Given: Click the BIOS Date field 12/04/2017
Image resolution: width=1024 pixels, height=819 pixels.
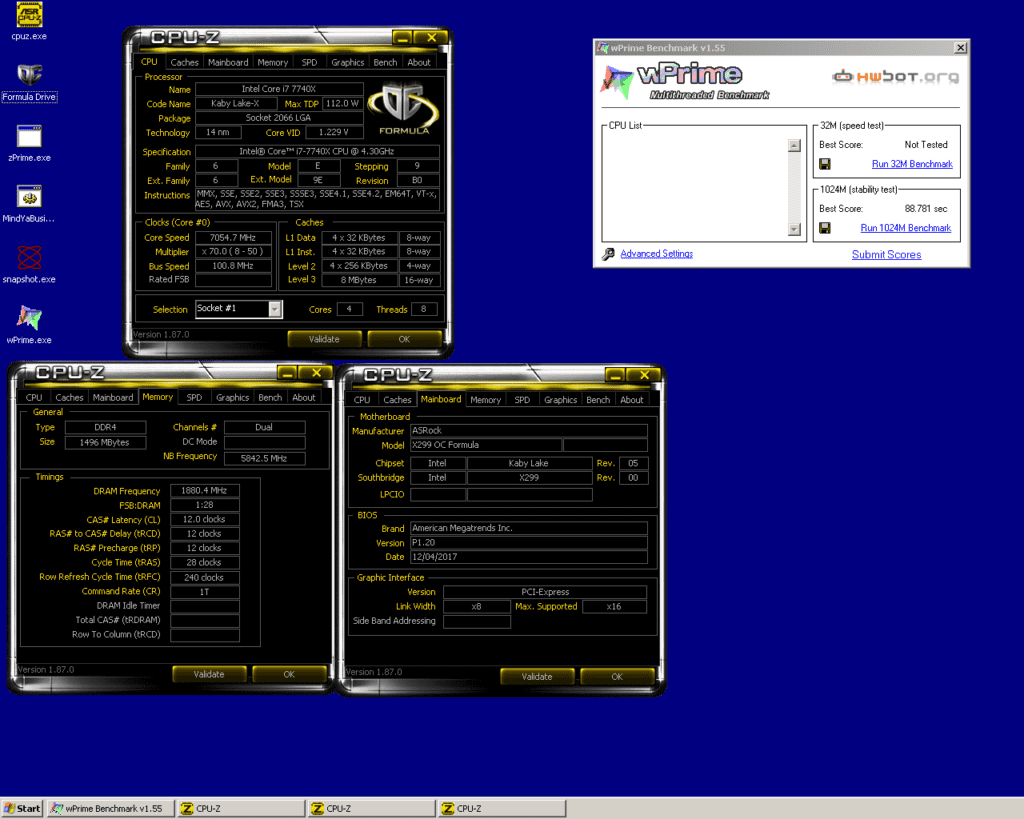Looking at the screenshot, I should (x=528, y=557).
